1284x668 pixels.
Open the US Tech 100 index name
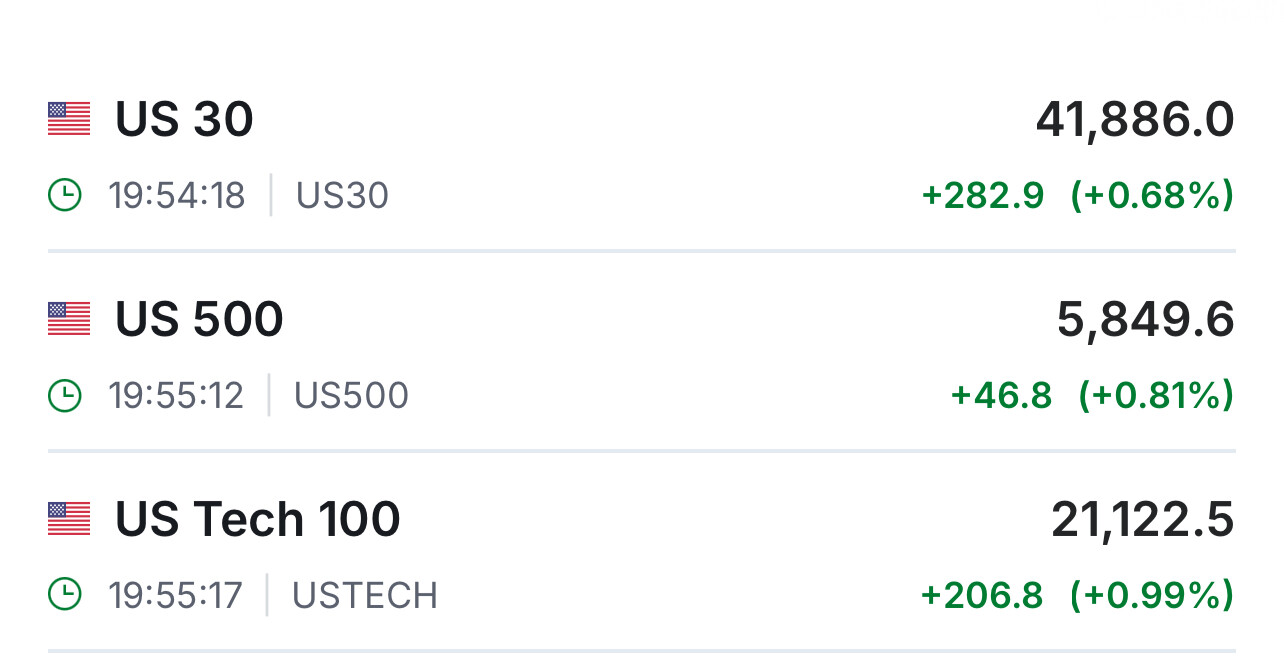tap(257, 520)
